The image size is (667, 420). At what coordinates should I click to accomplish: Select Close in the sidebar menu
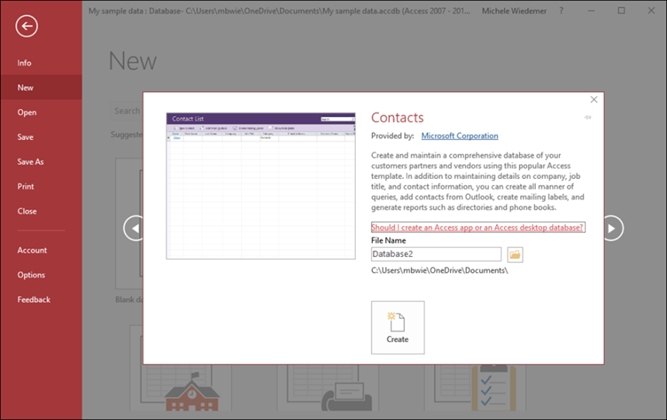27,211
